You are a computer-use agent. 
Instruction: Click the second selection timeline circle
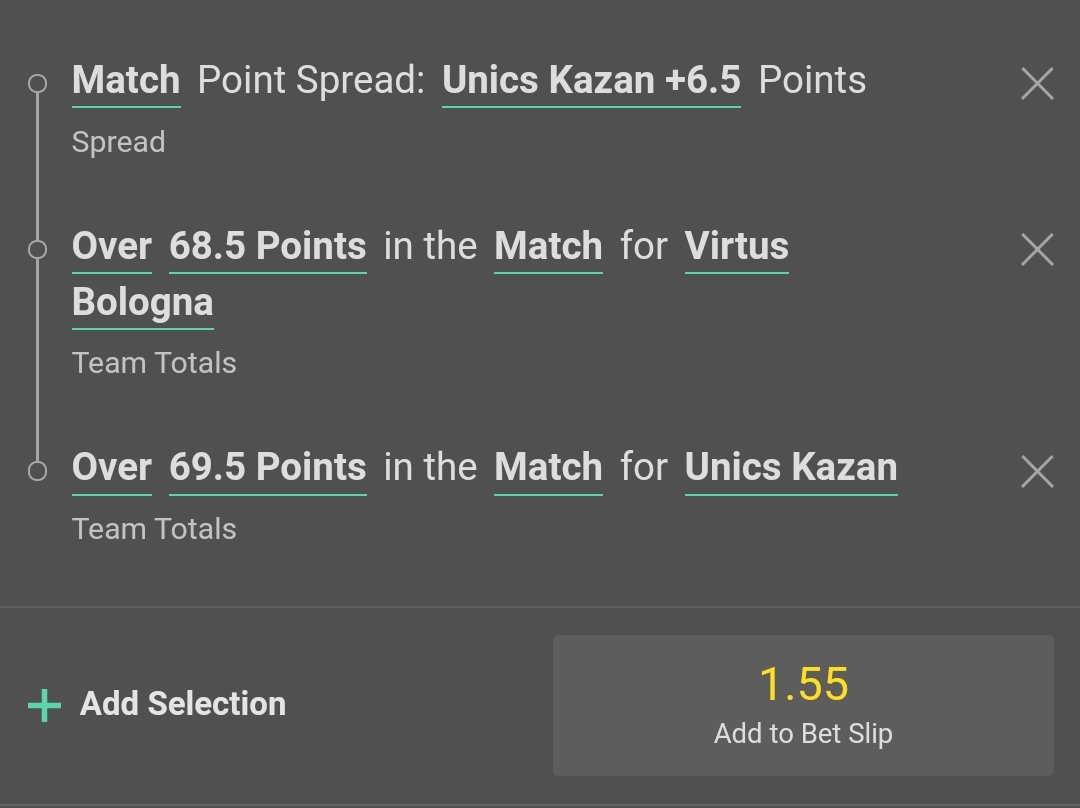click(x=37, y=249)
